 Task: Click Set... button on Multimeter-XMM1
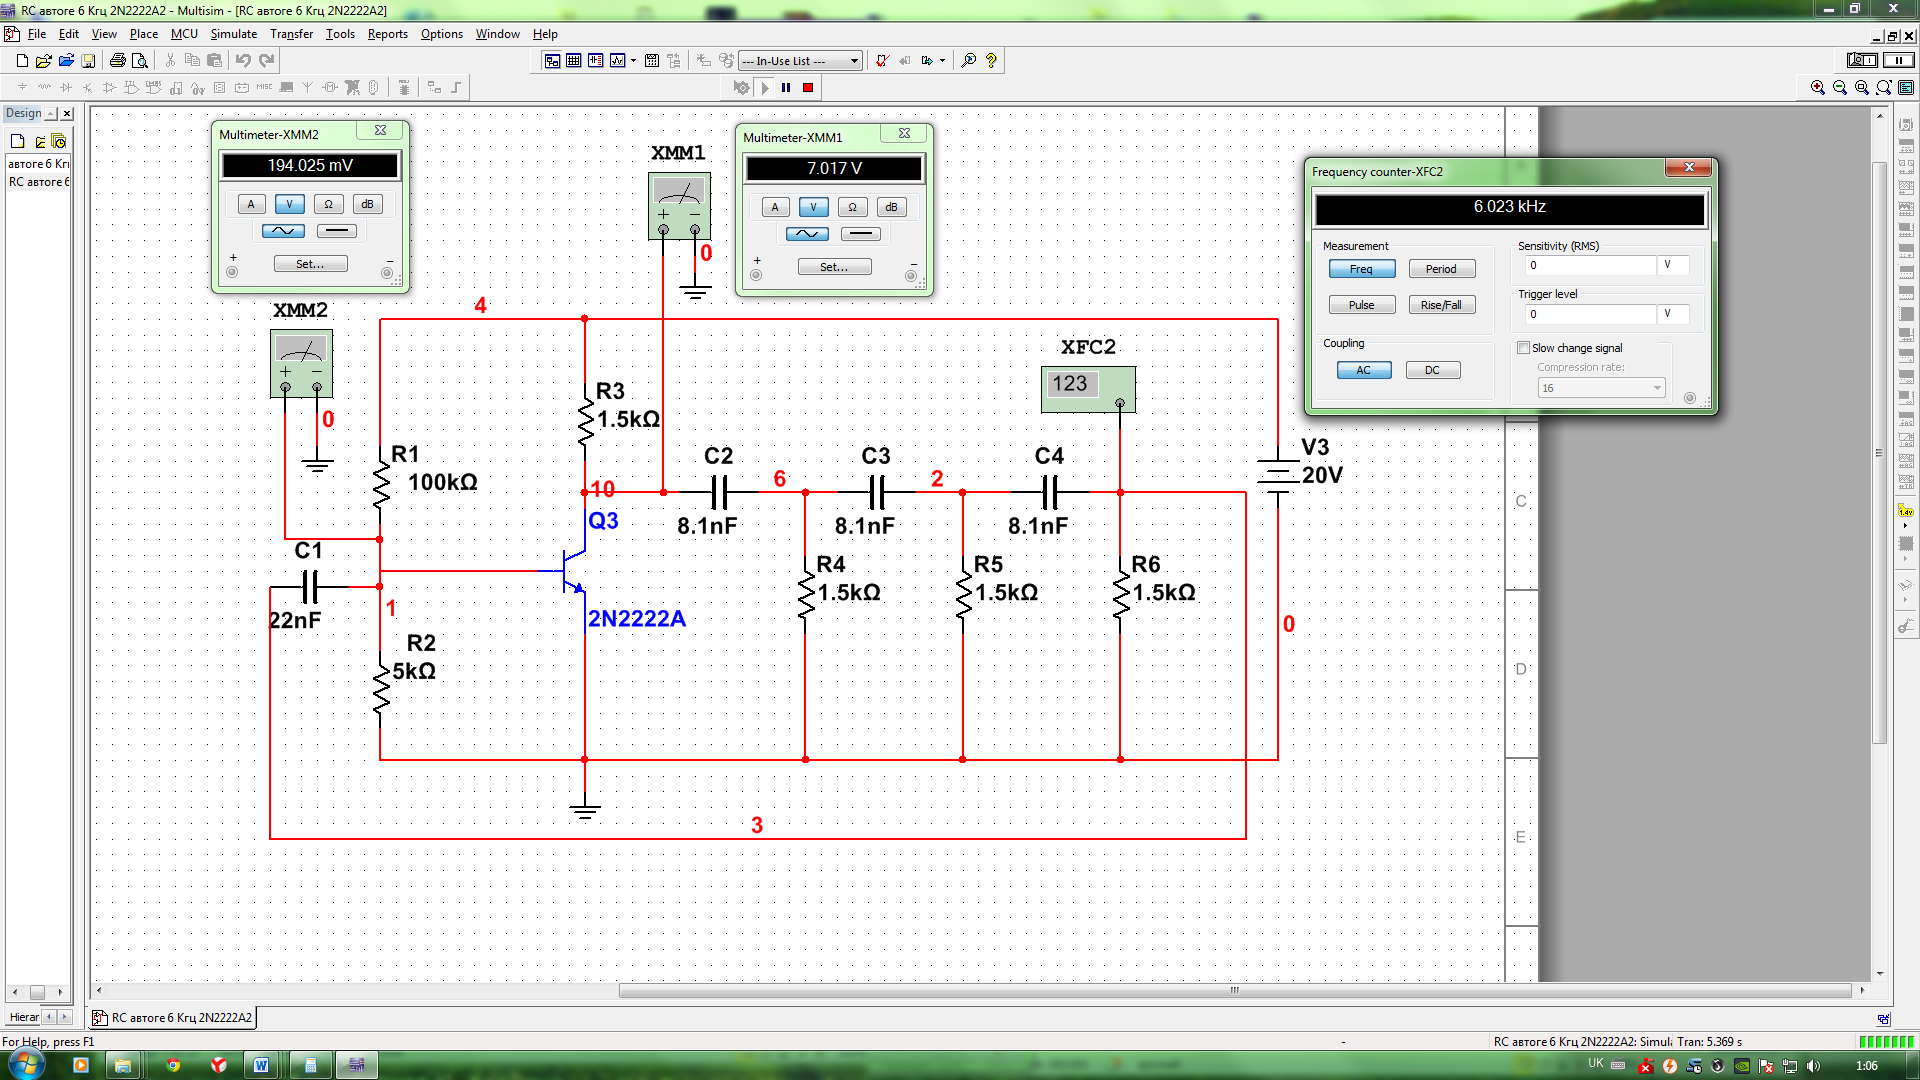[x=834, y=267]
